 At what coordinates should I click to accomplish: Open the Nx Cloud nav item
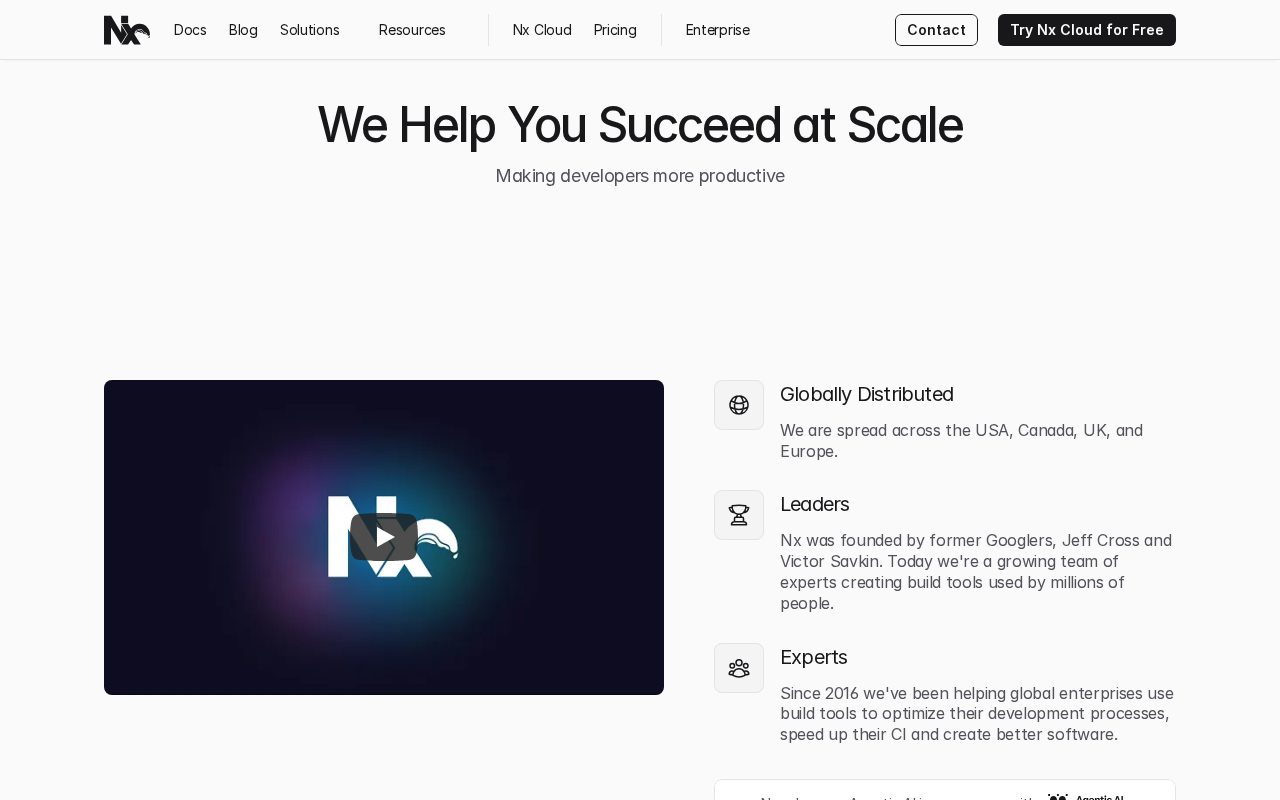coord(542,30)
